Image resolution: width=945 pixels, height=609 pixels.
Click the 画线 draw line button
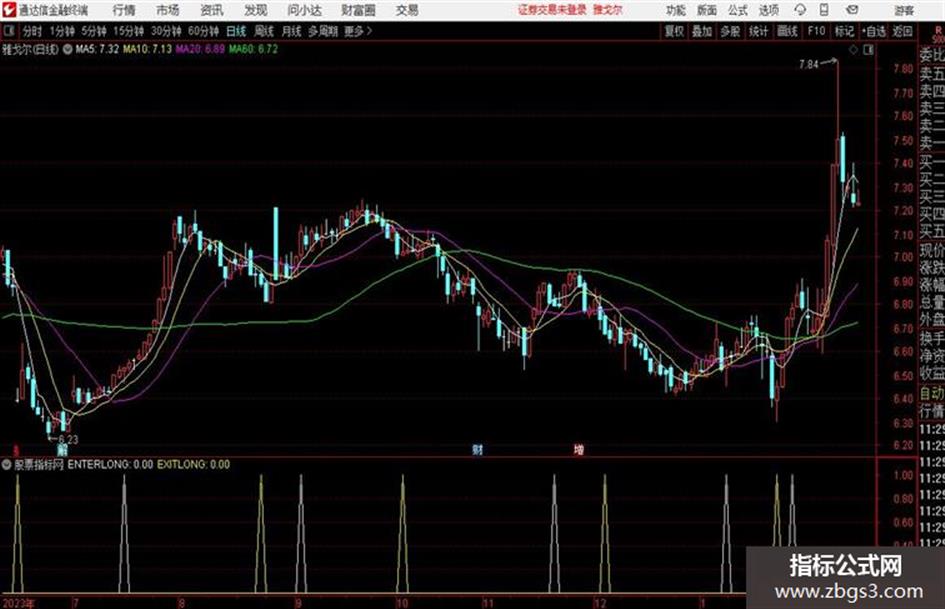point(787,31)
